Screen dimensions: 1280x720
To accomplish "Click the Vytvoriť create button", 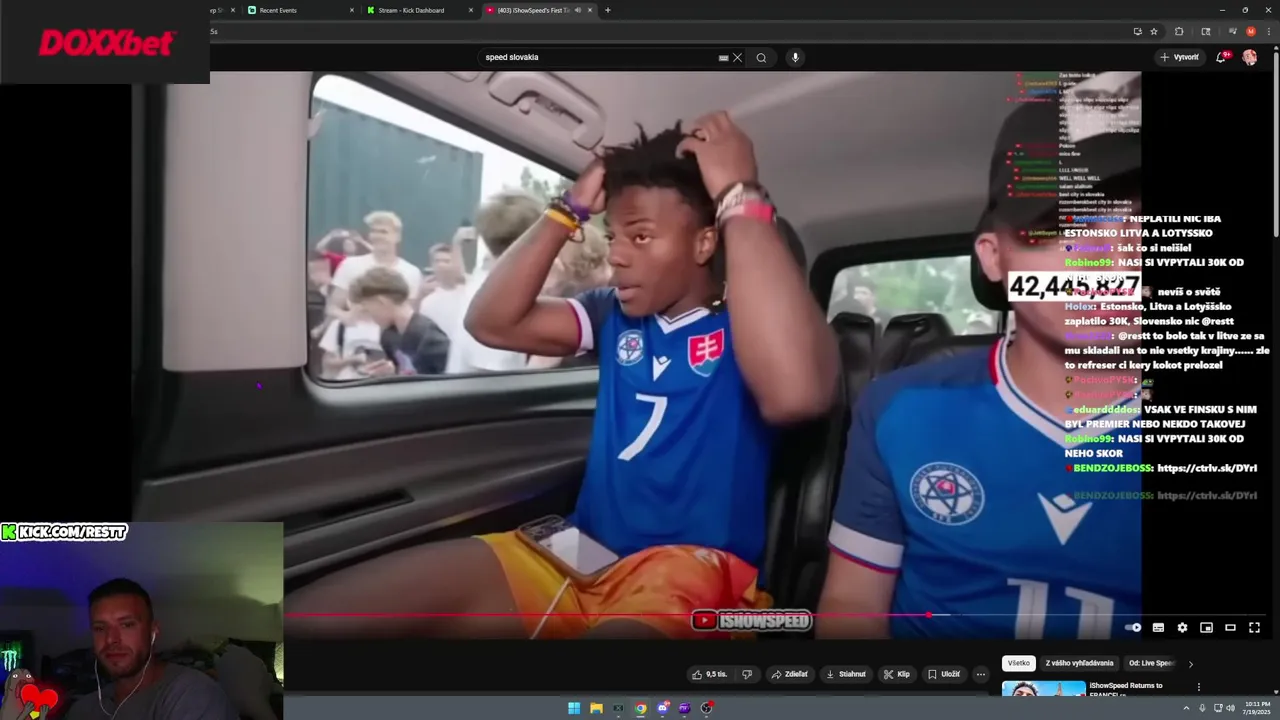I will click(1179, 57).
